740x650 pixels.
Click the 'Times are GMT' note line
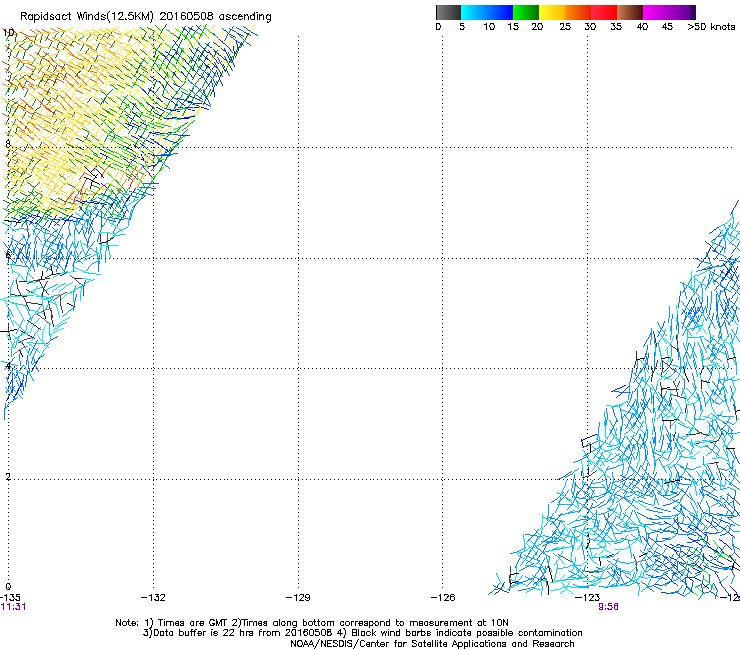[312, 623]
